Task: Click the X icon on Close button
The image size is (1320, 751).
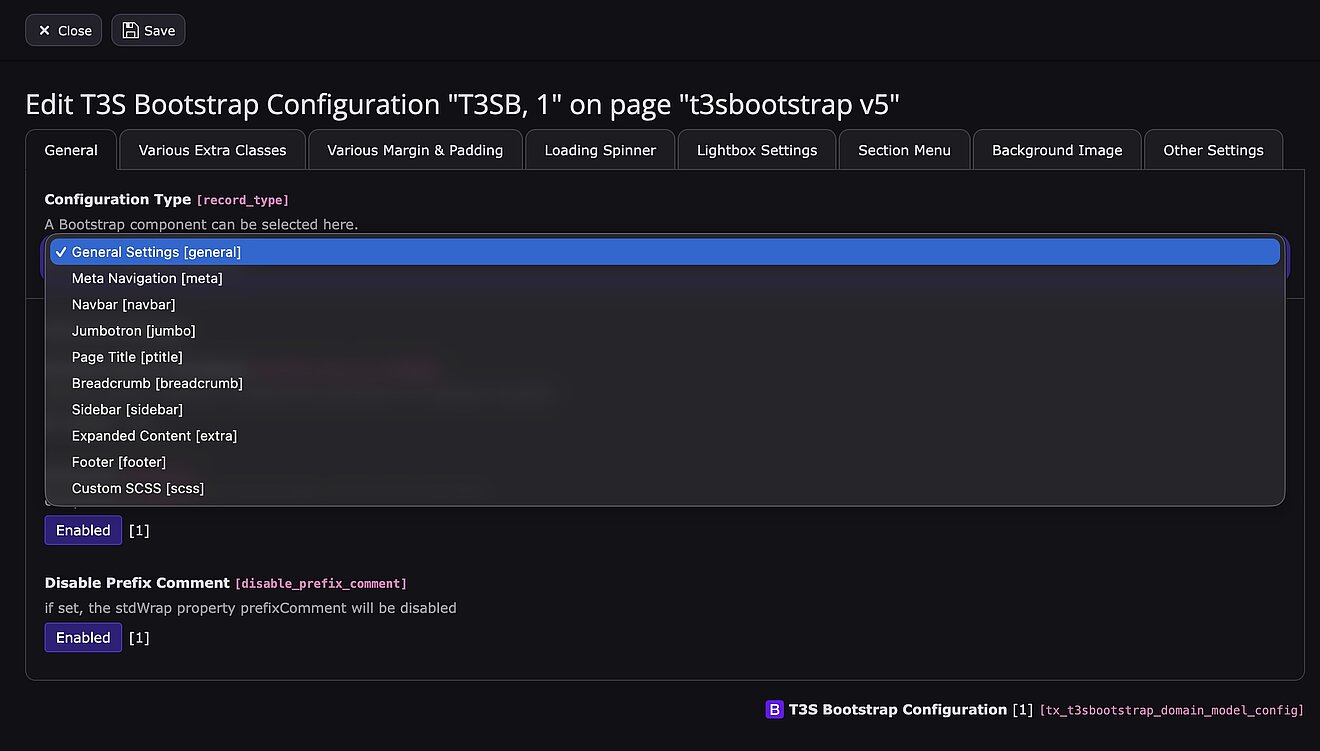Action: [44, 31]
